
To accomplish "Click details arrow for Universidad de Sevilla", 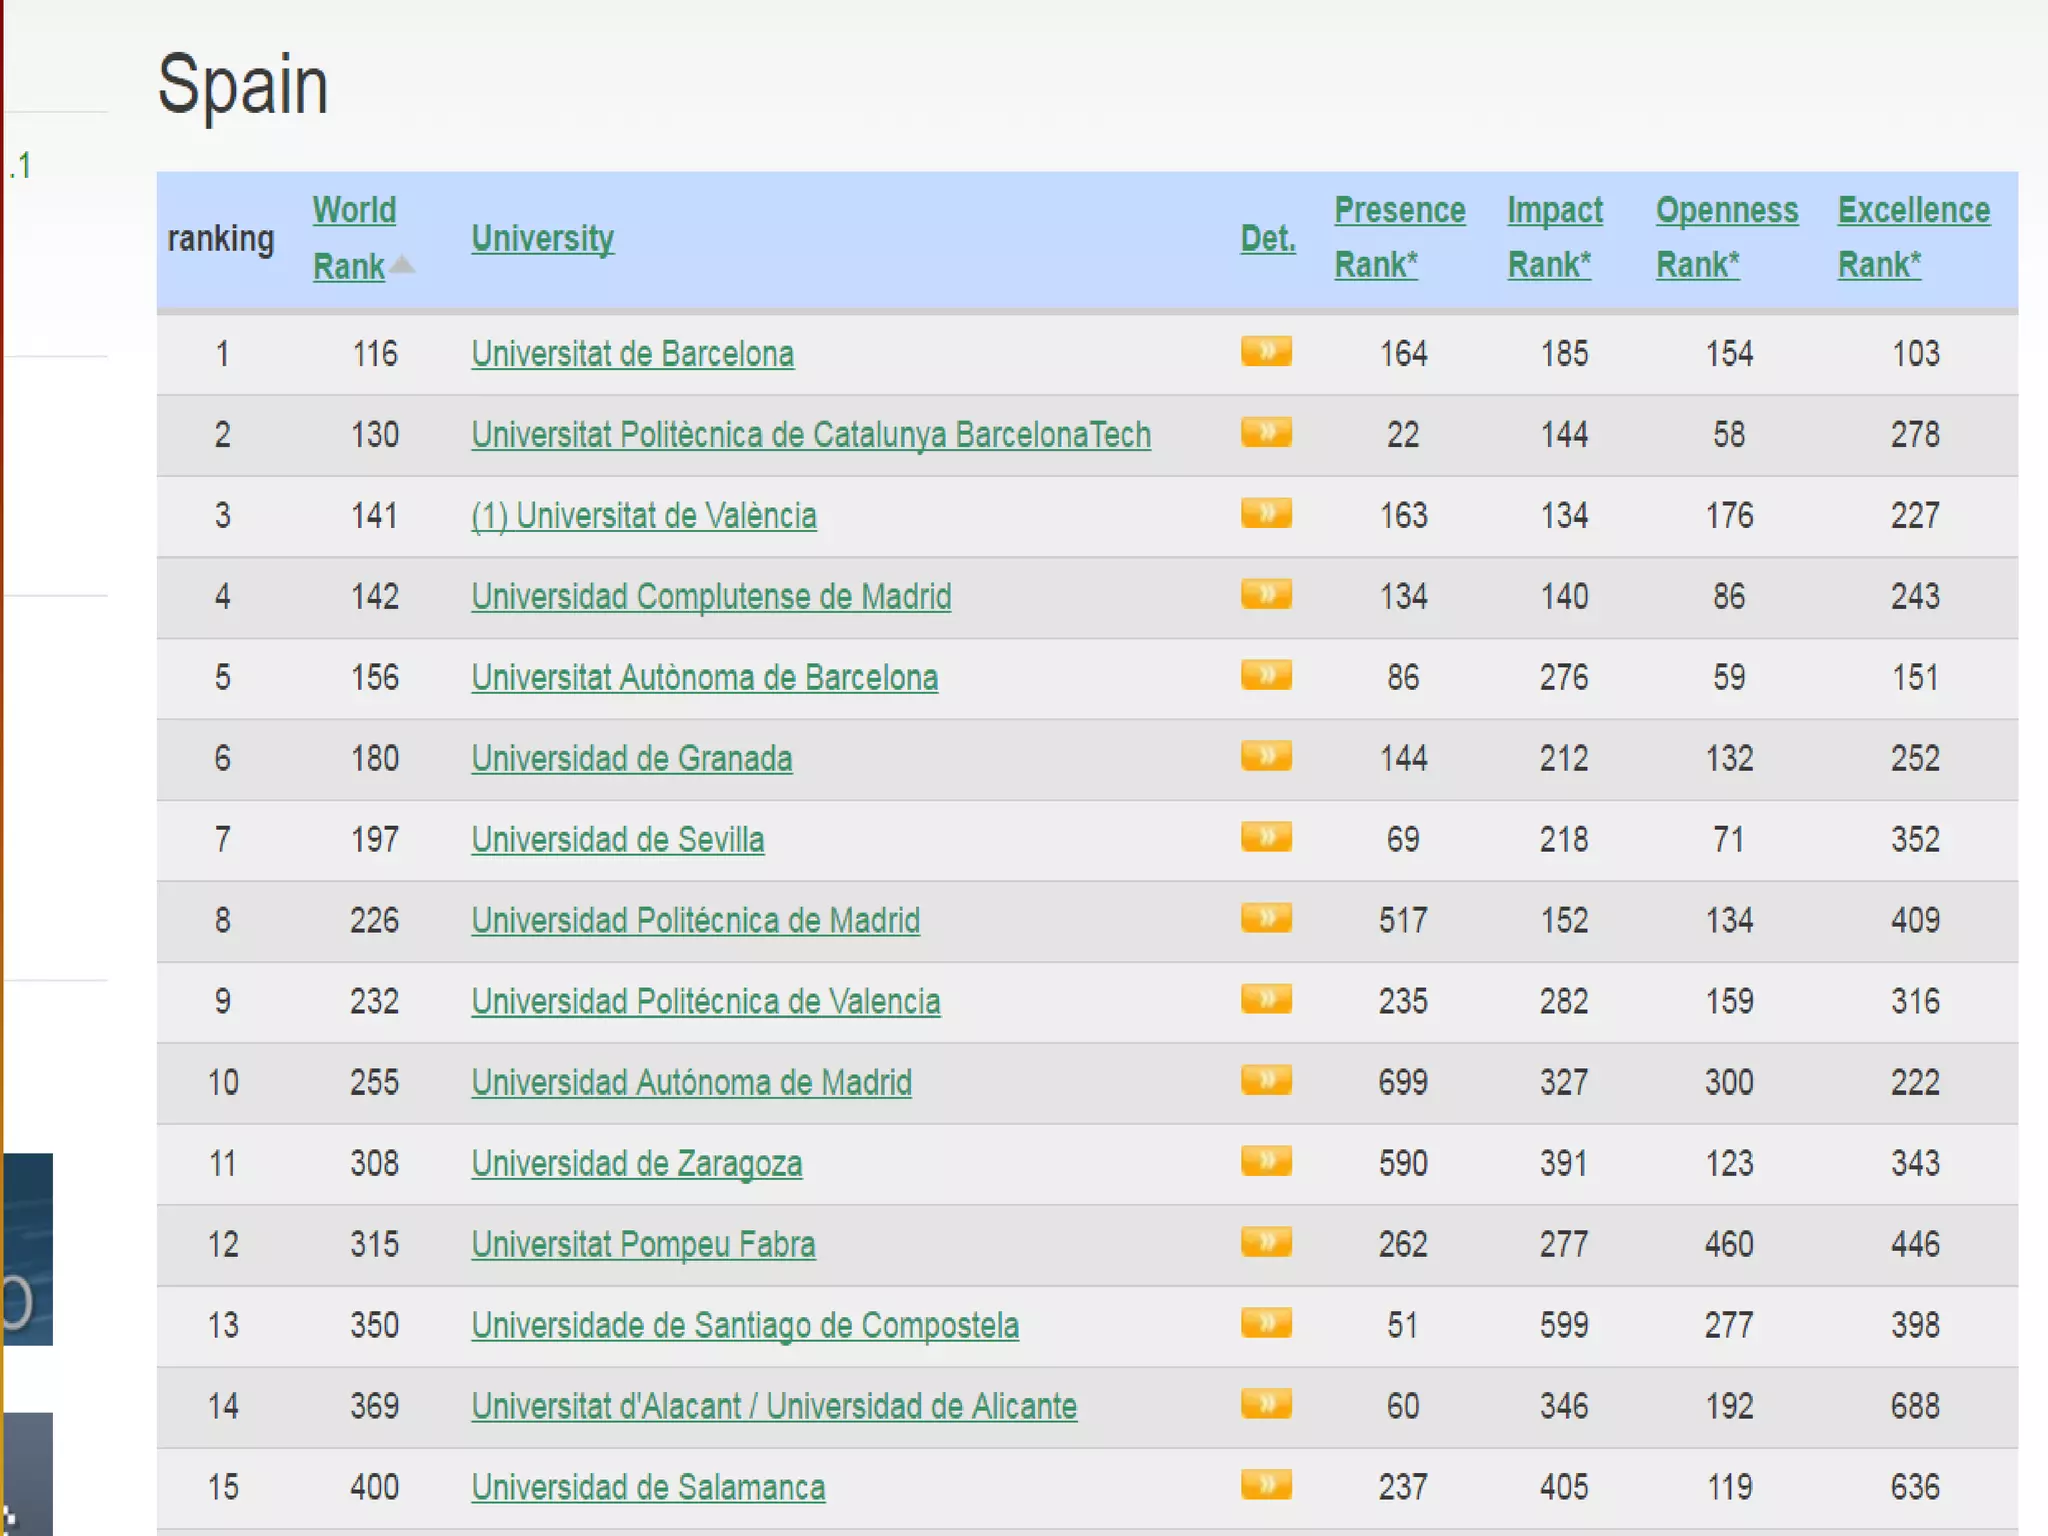I will (x=1266, y=837).
